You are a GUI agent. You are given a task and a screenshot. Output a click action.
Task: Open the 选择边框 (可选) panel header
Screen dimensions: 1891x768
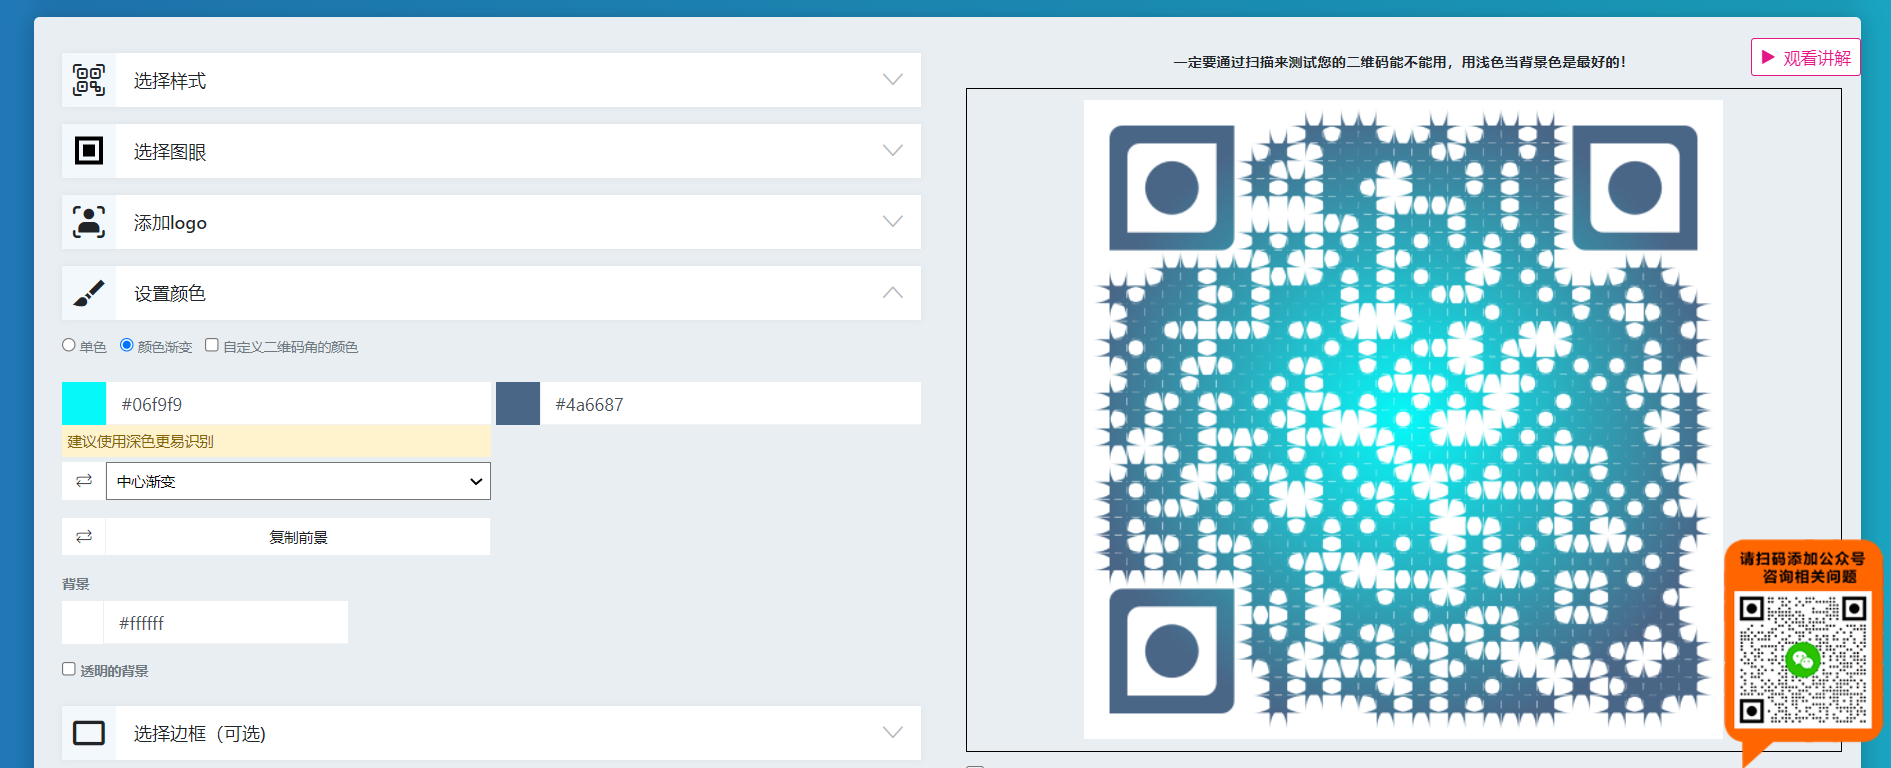coord(491,733)
